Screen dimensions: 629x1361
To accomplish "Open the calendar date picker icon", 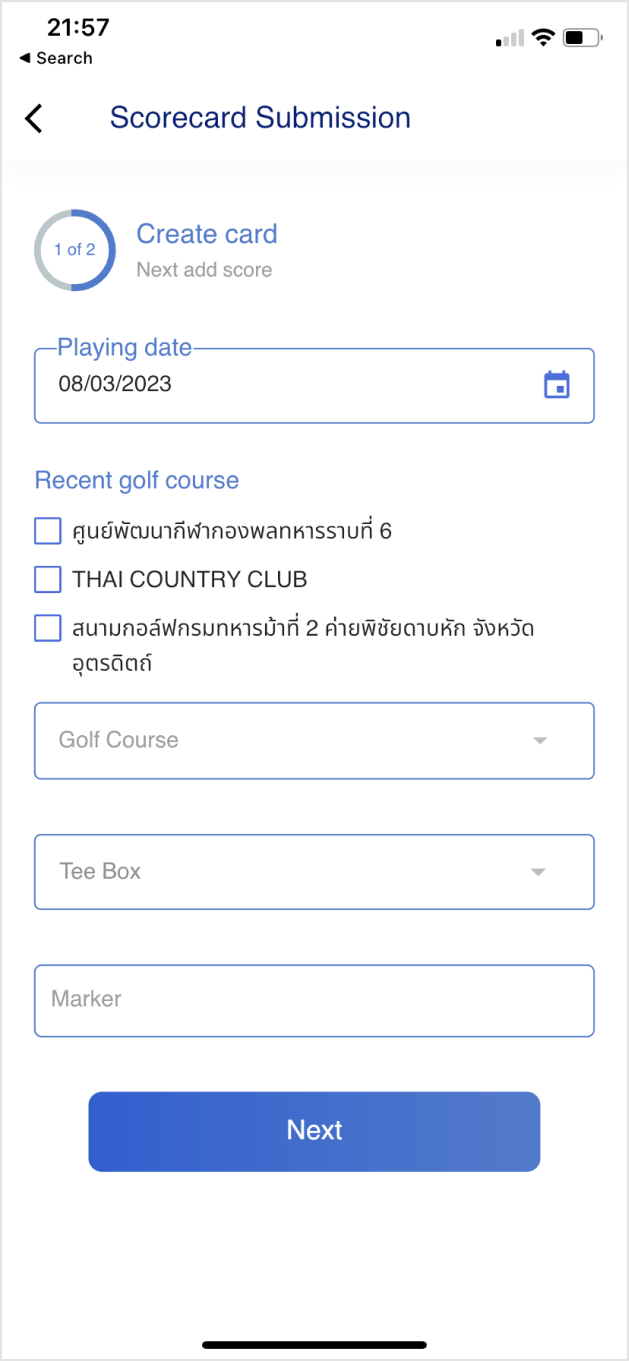I will [556, 385].
